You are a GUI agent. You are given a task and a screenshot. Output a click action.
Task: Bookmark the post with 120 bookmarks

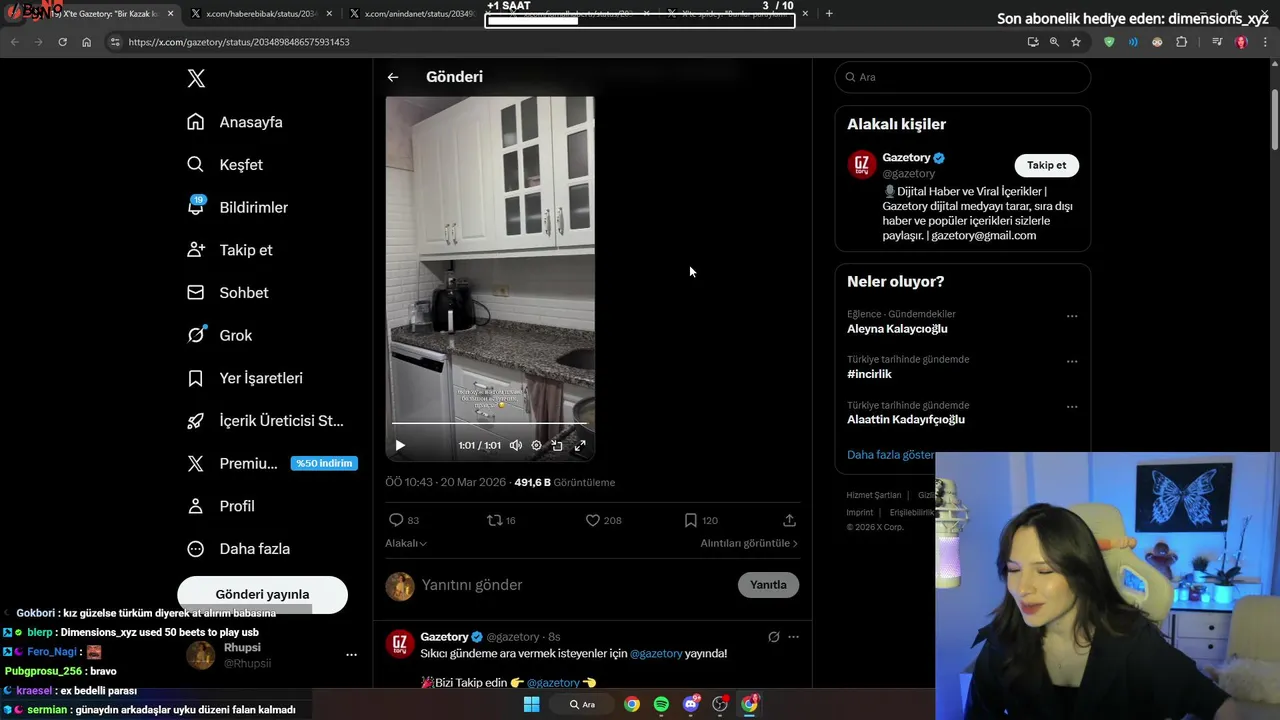point(701,520)
